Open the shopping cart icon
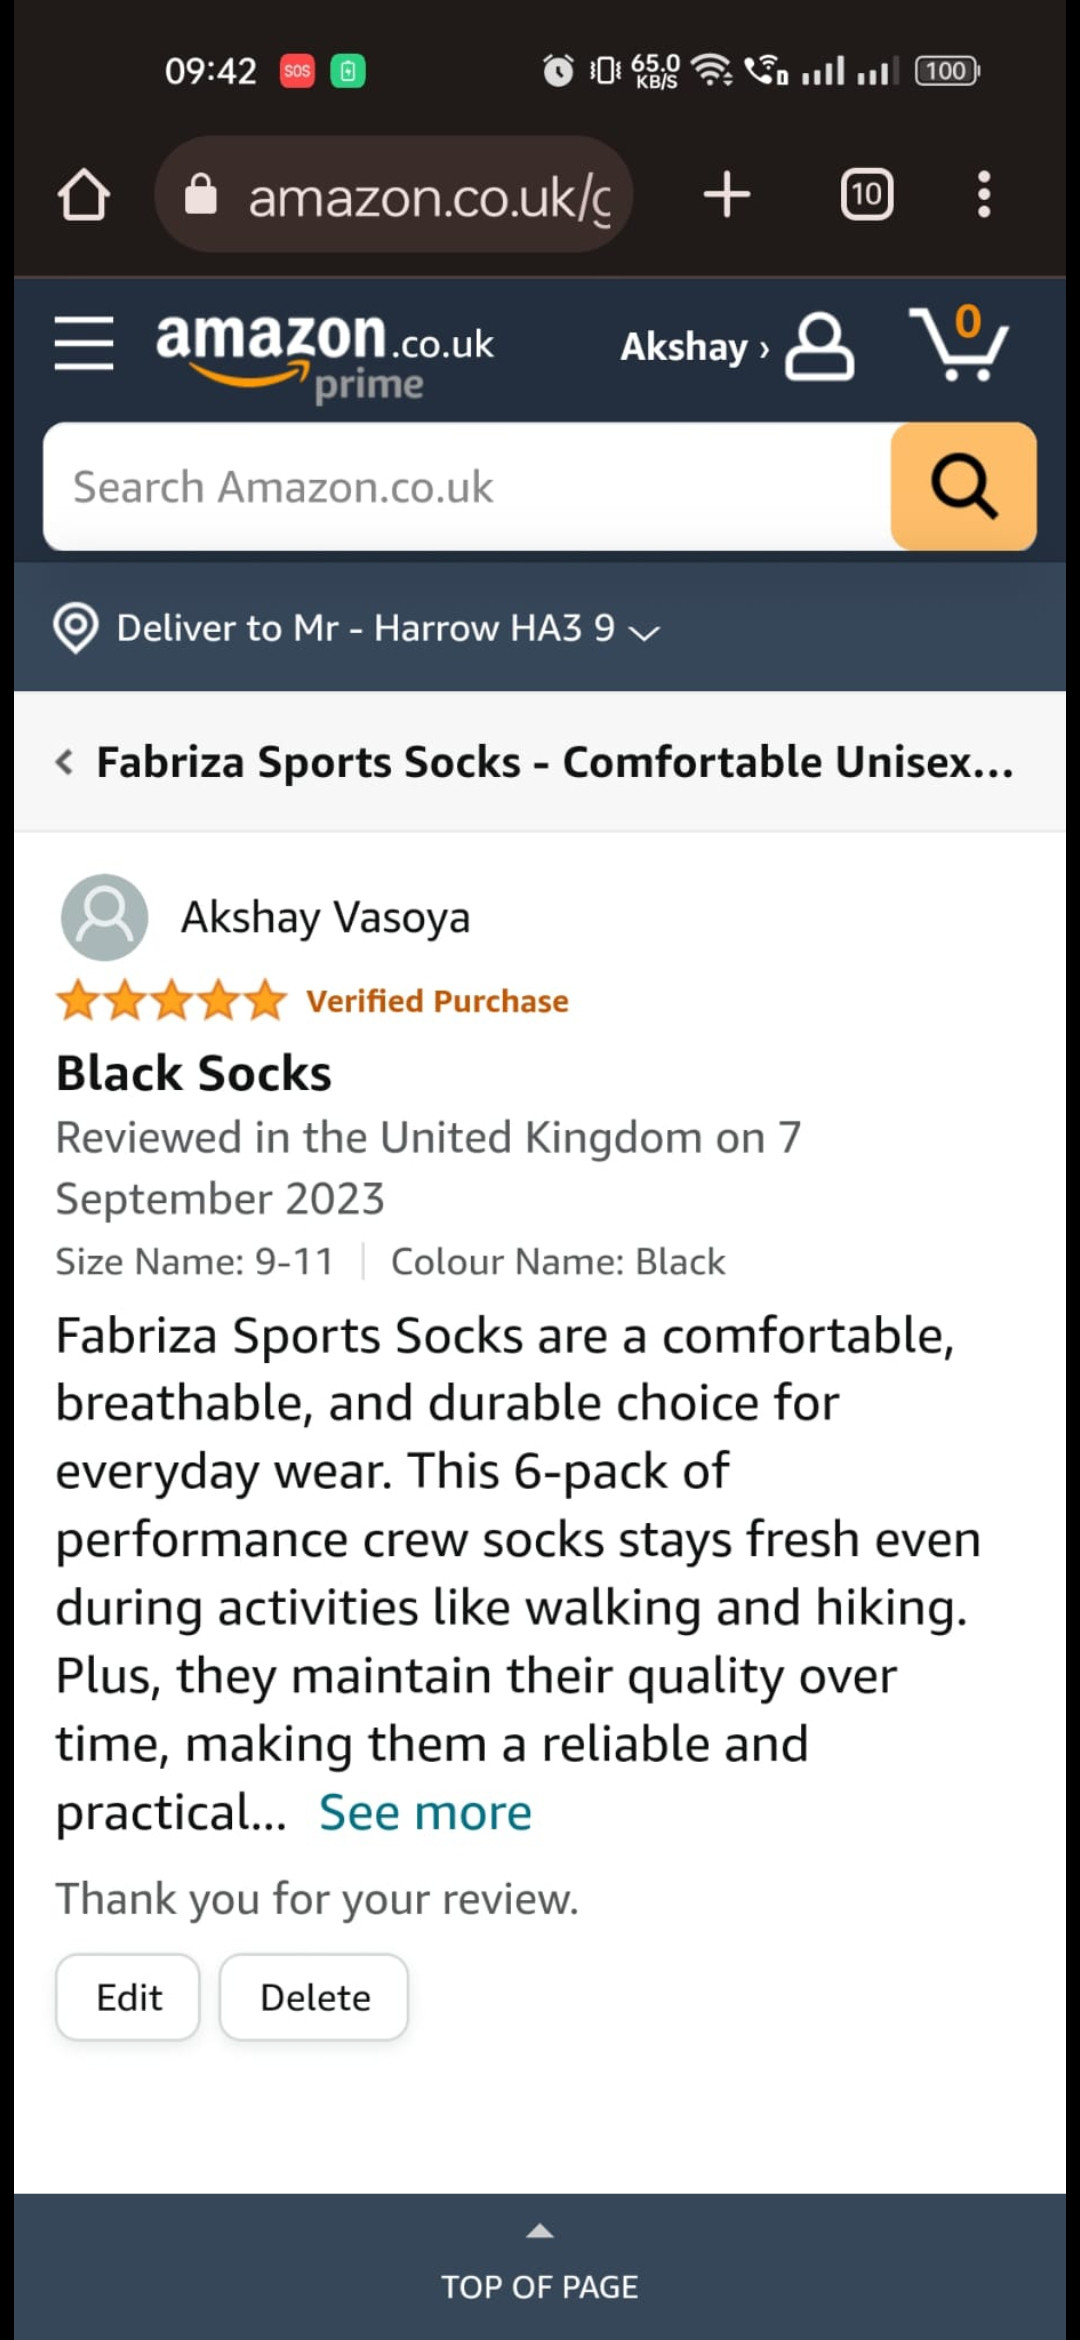Screen dimensions: 1080x2340 pos(958,345)
